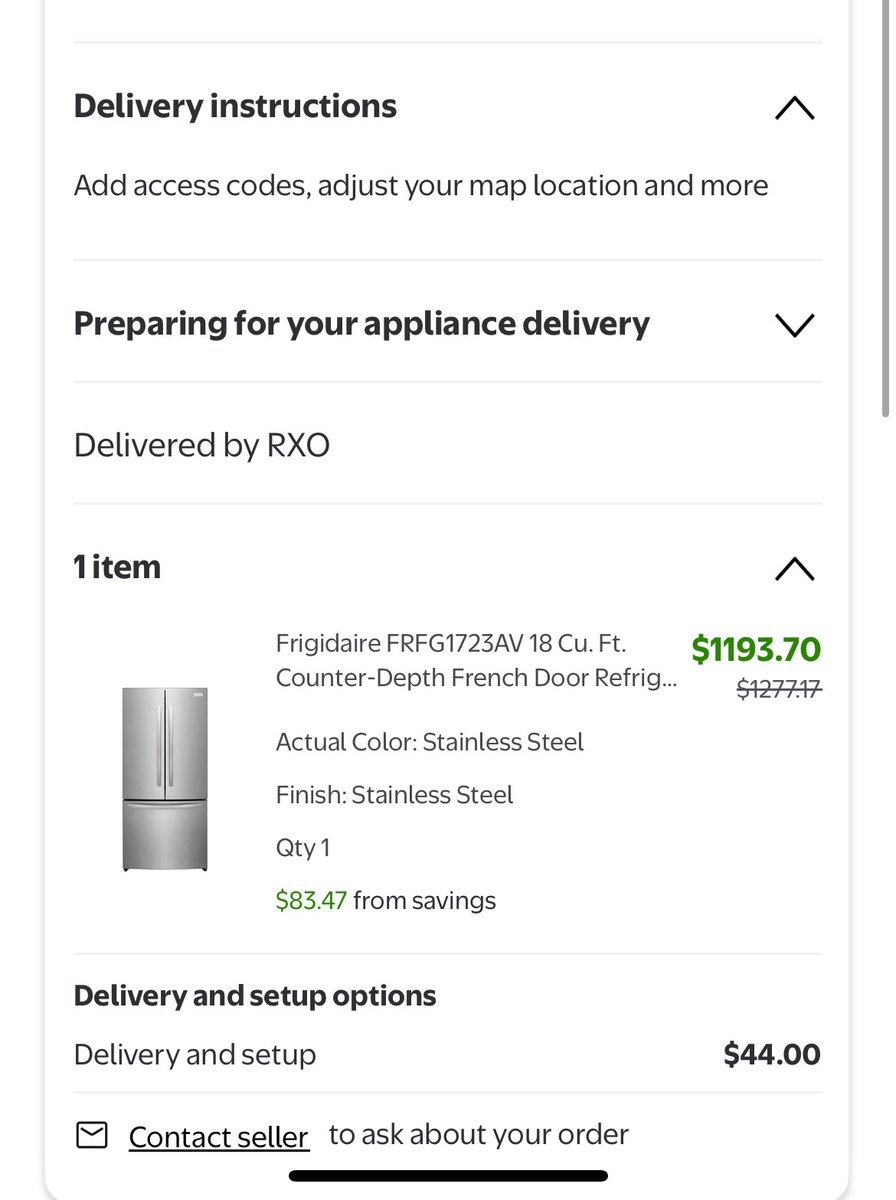Tap the Delivery instructions heading

click(x=235, y=106)
